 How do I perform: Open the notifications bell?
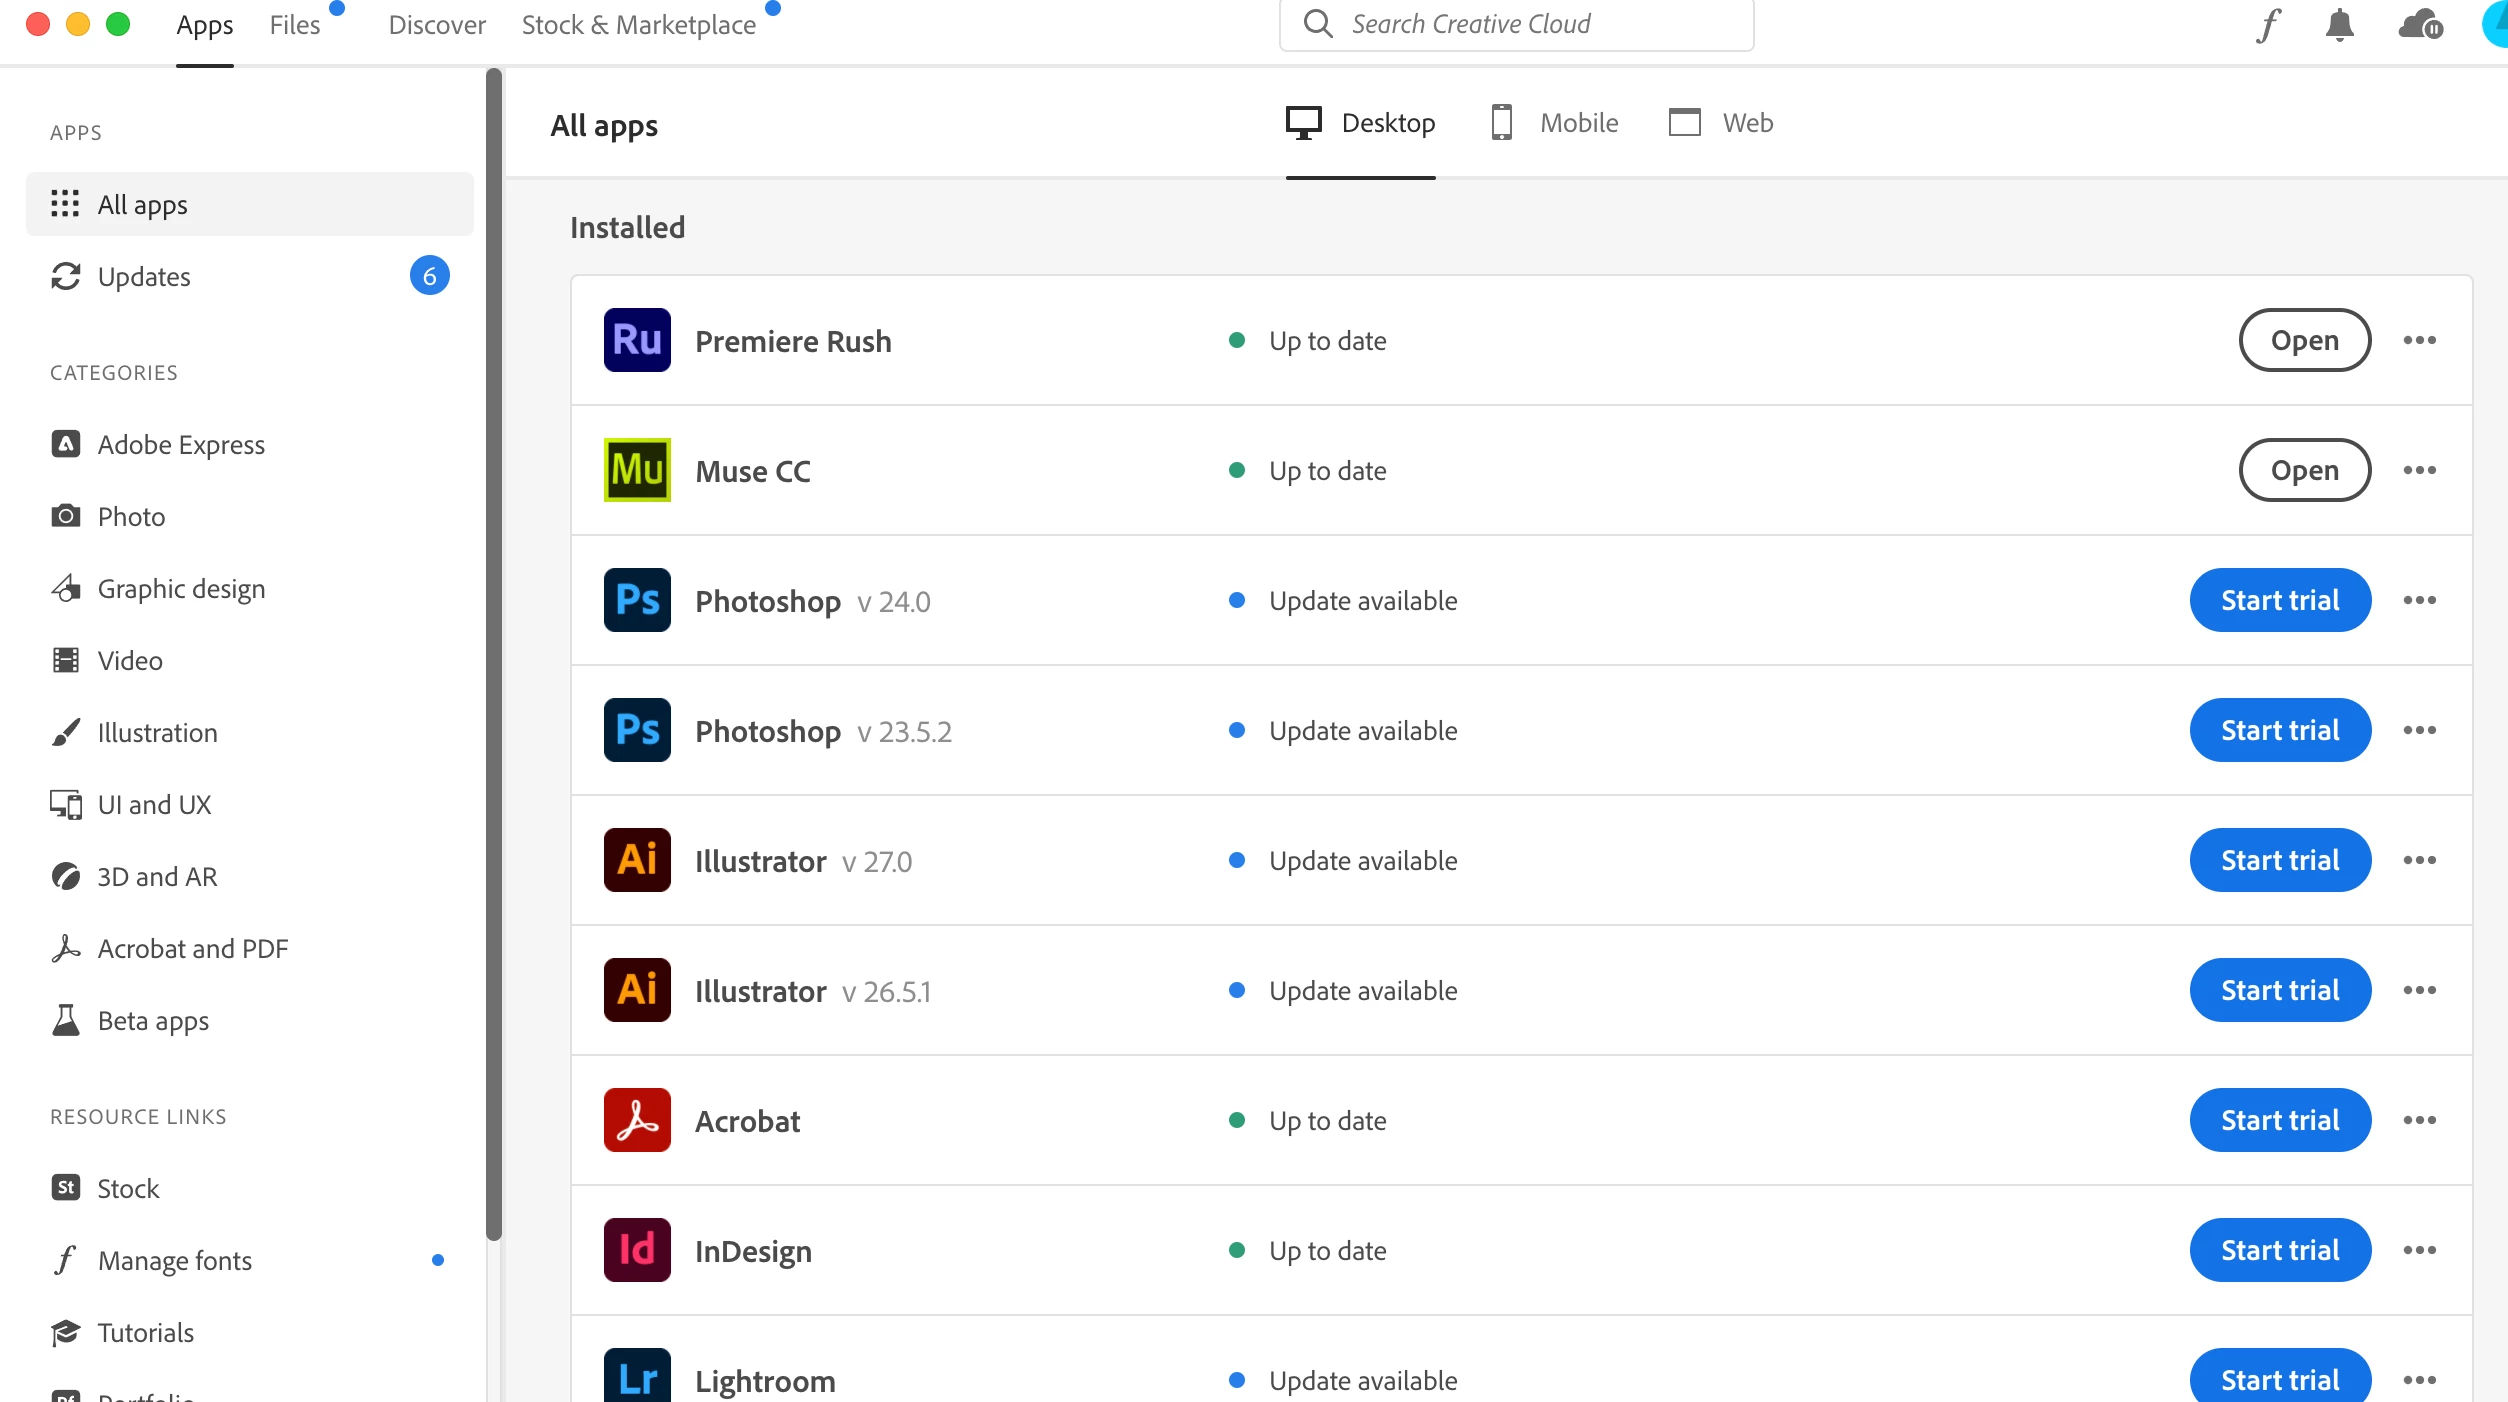point(2339,25)
